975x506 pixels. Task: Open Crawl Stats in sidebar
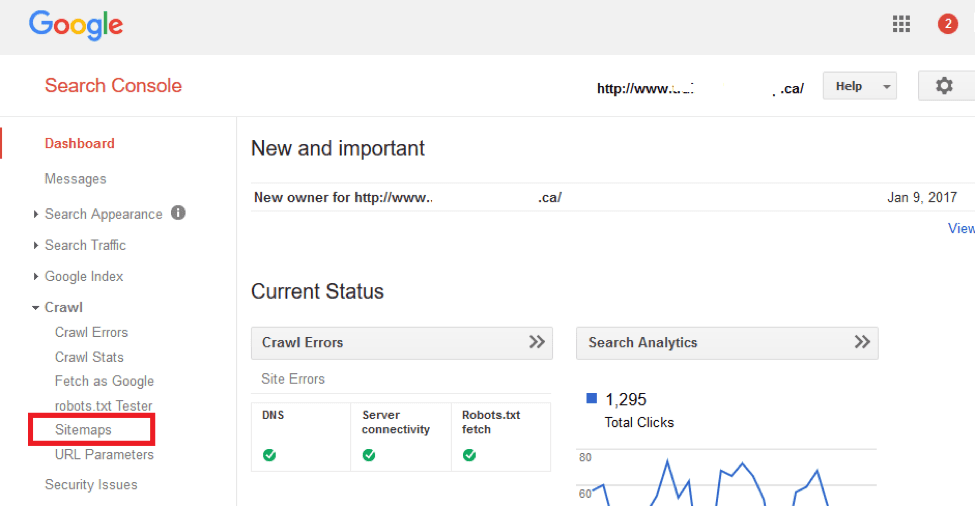tap(89, 357)
